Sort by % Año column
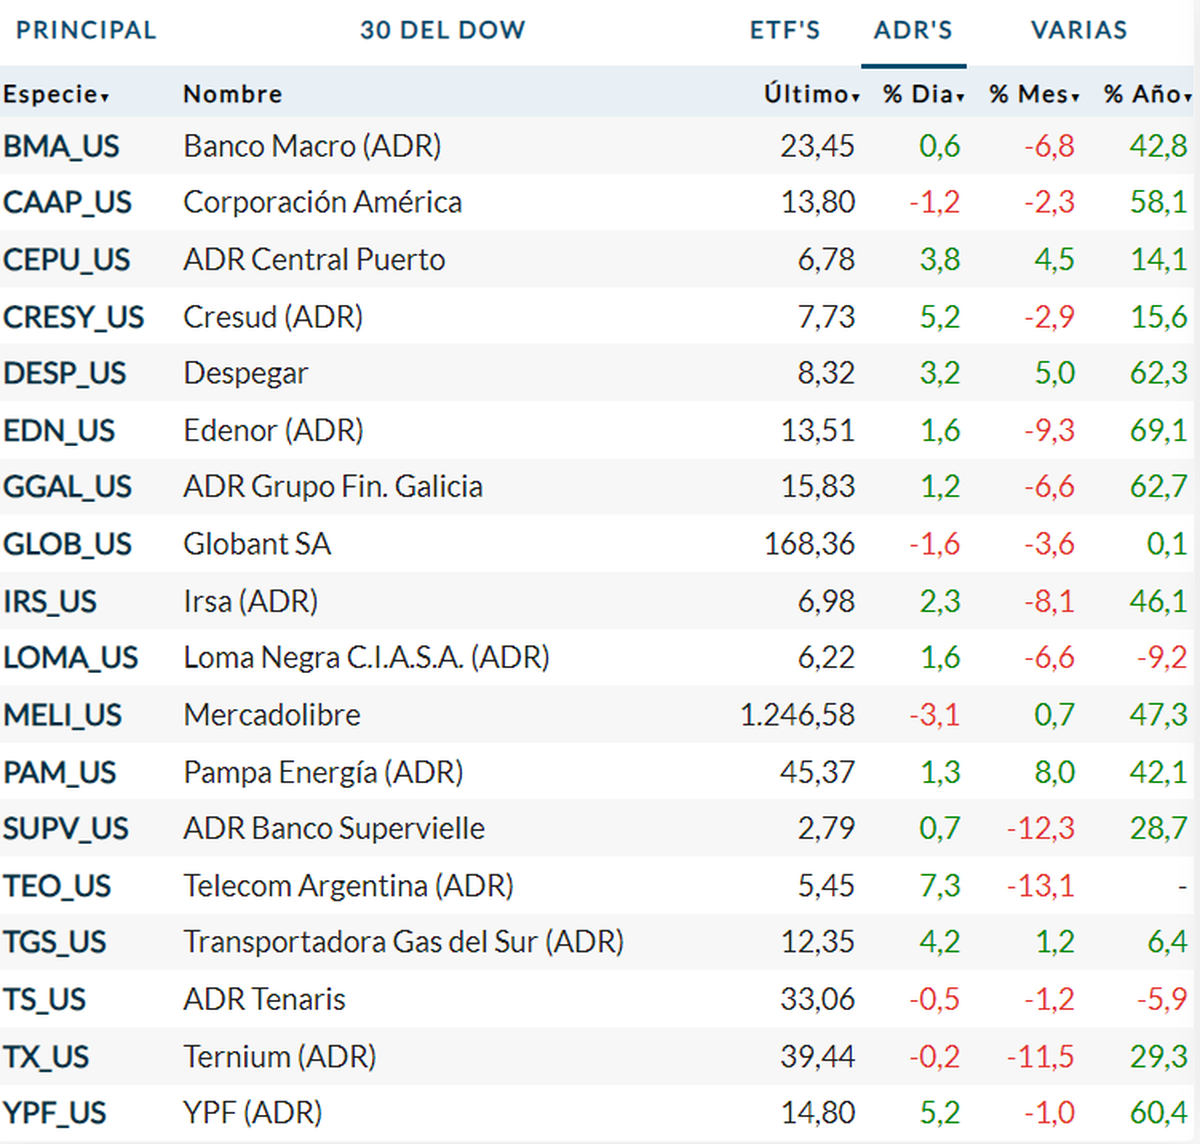The image size is (1200, 1144). pyautogui.click(x=1147, y=94)
